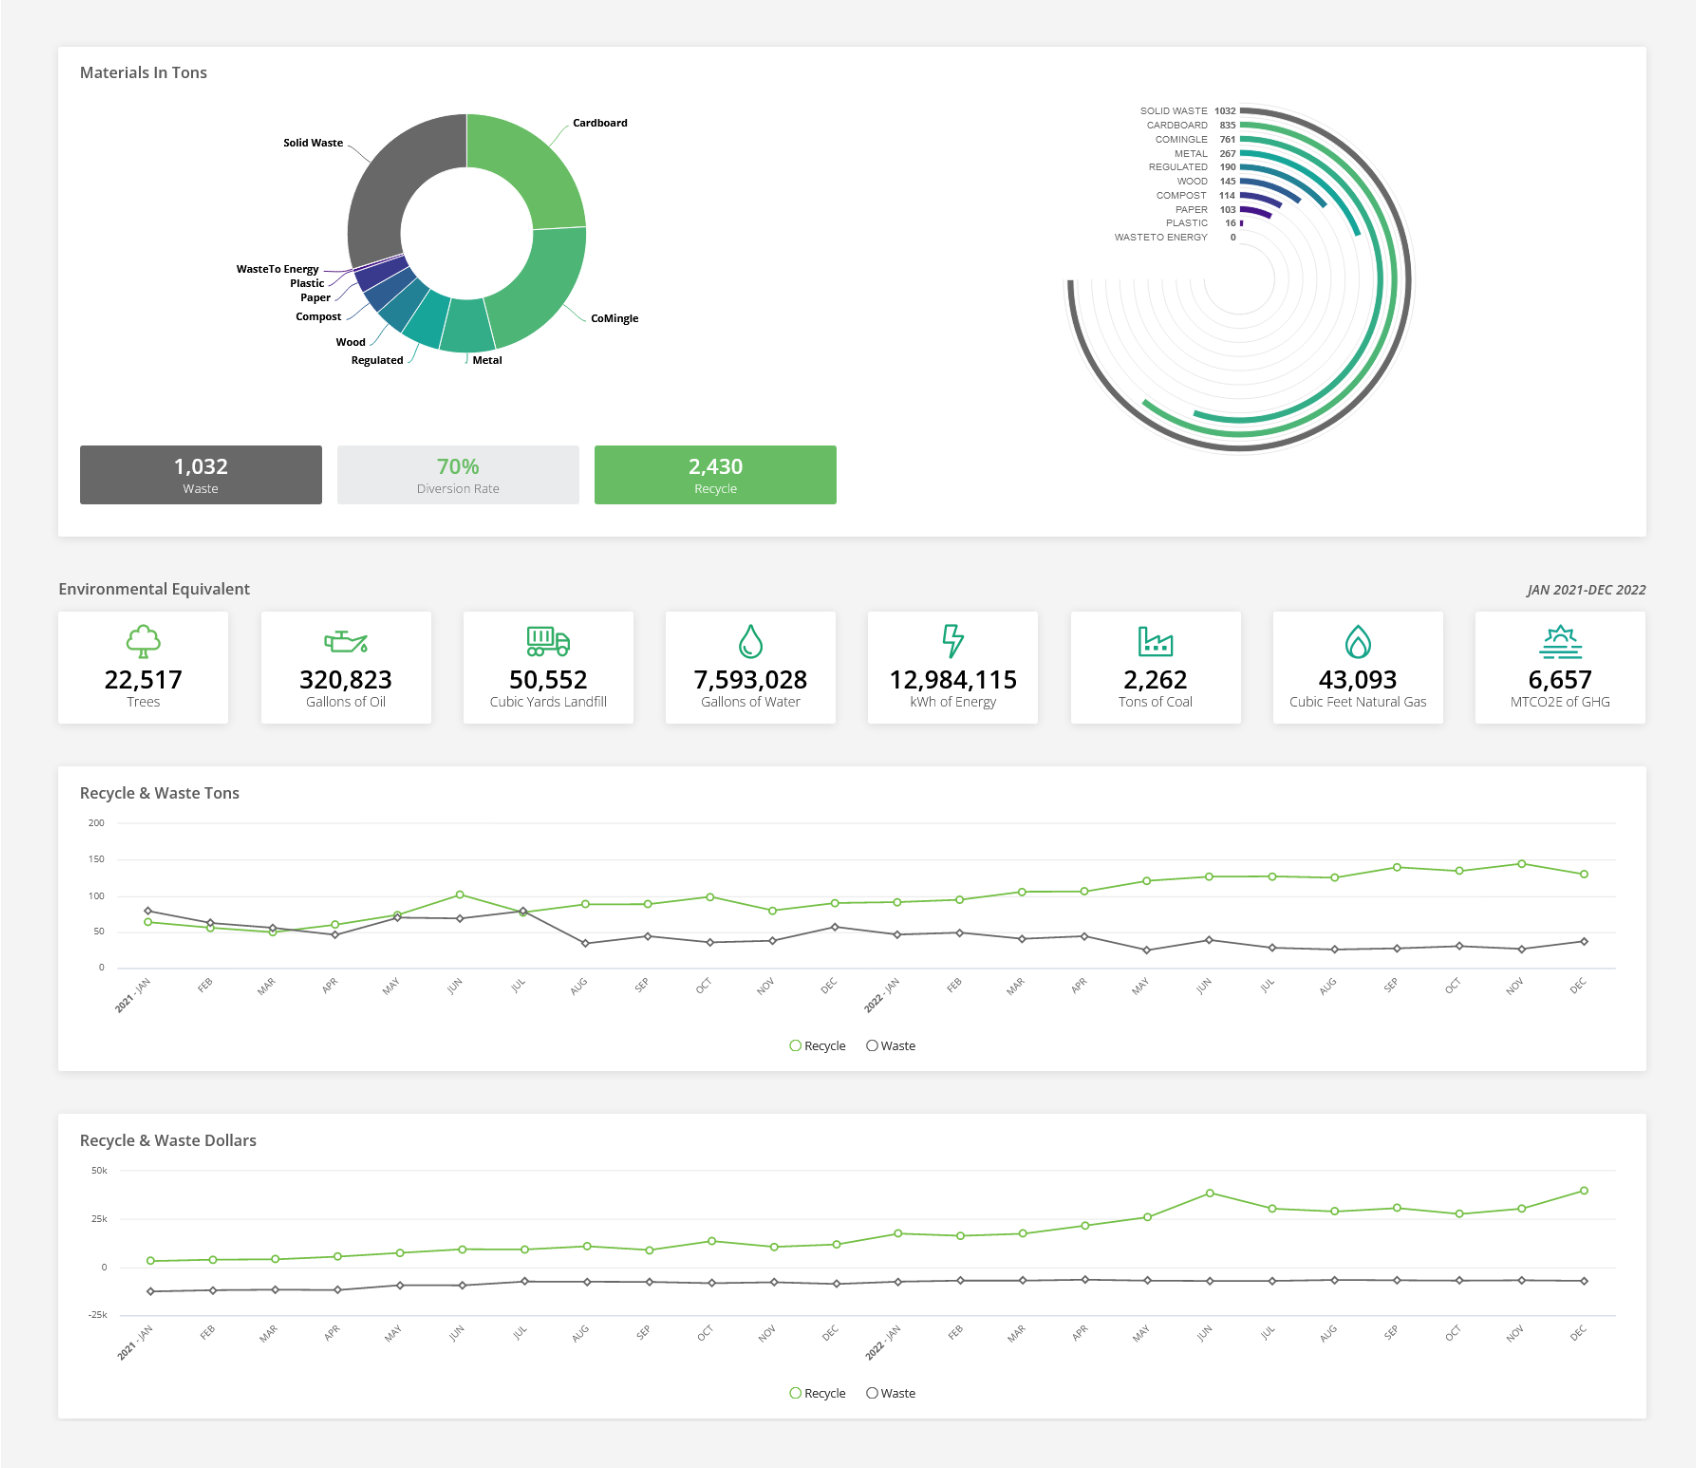Click the 70% Diversion Rate indicator
The width and height of the screenshot is (1696, 1468).
[x=458, y=475]
